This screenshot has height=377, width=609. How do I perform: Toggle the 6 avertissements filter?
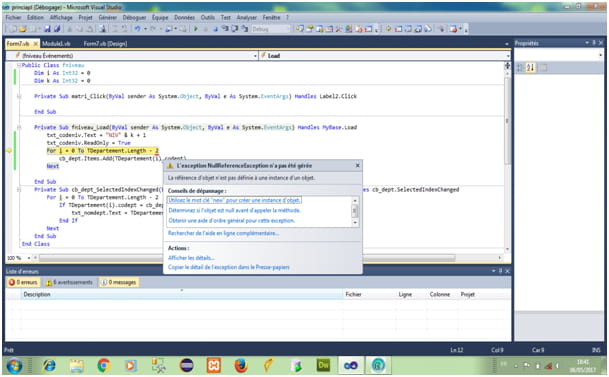pyautogui.click(x=69, y=282)
